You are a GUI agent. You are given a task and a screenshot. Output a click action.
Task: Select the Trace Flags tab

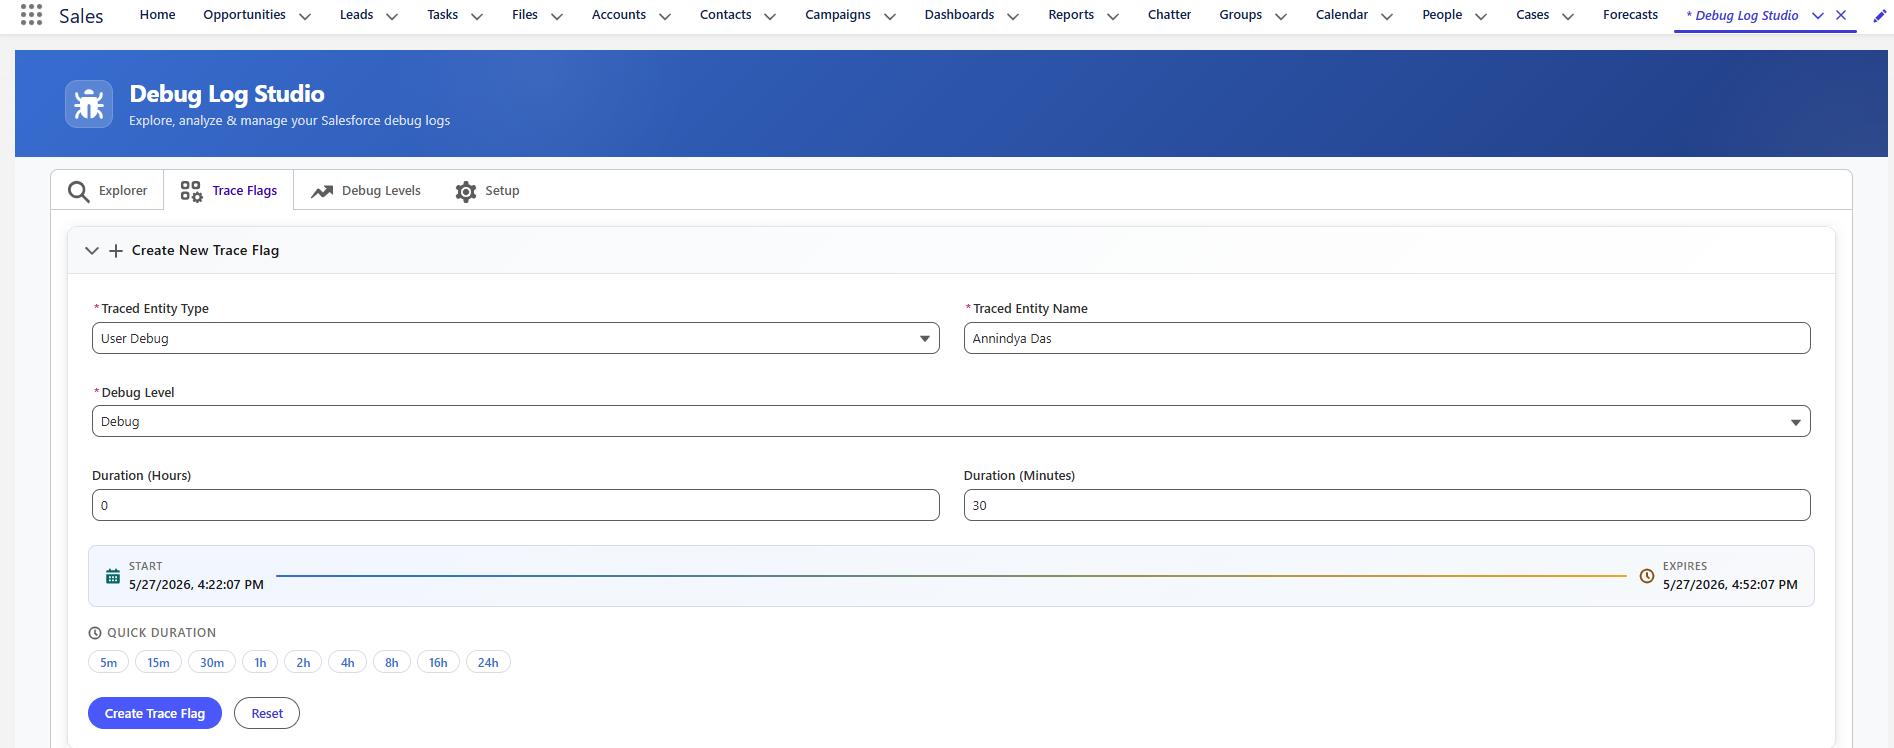[229, 190]
